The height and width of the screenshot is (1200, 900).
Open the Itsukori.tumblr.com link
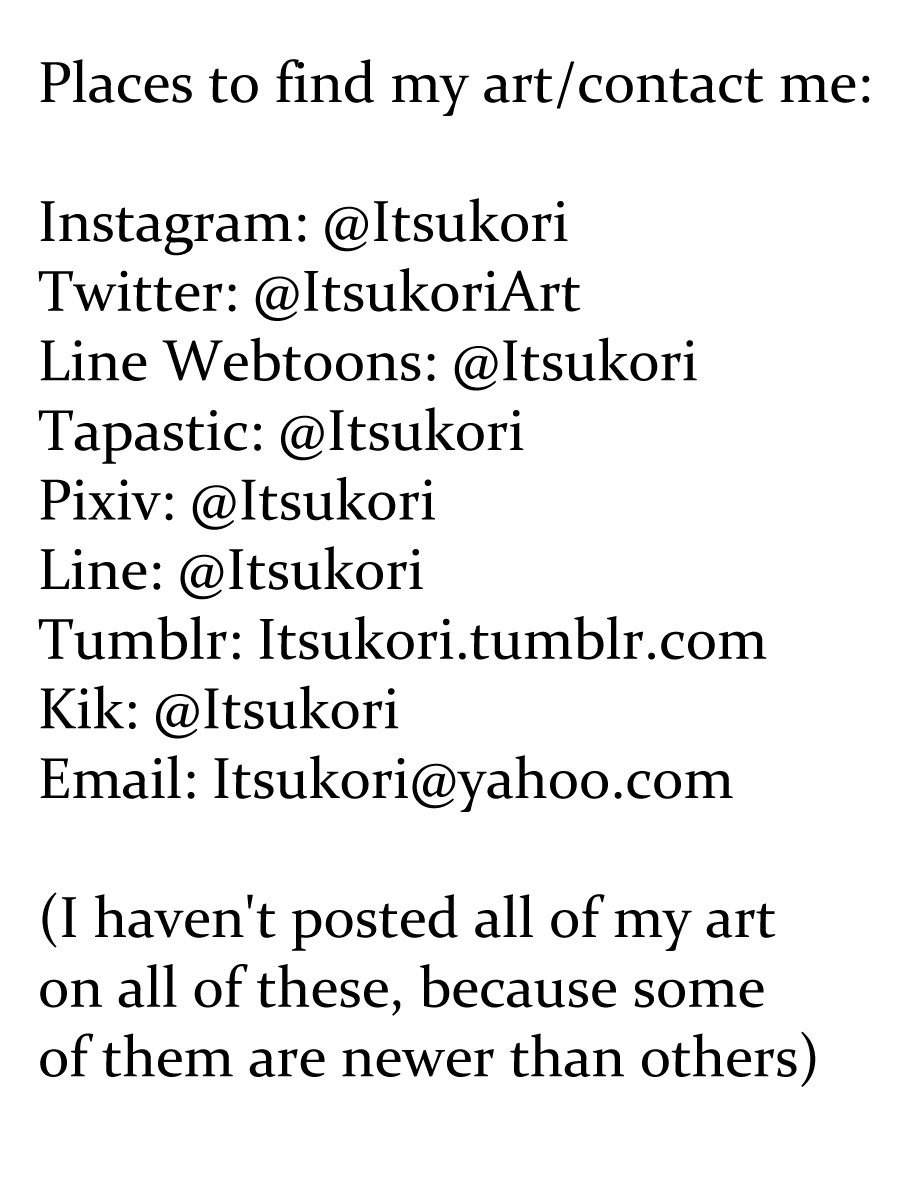[512, 640]
